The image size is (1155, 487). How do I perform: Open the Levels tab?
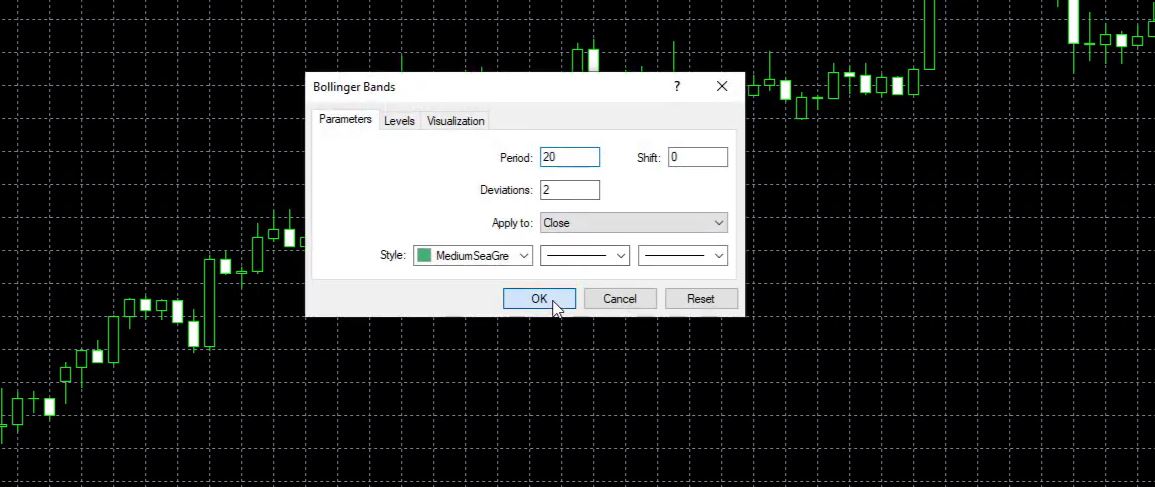click(399, 121)
